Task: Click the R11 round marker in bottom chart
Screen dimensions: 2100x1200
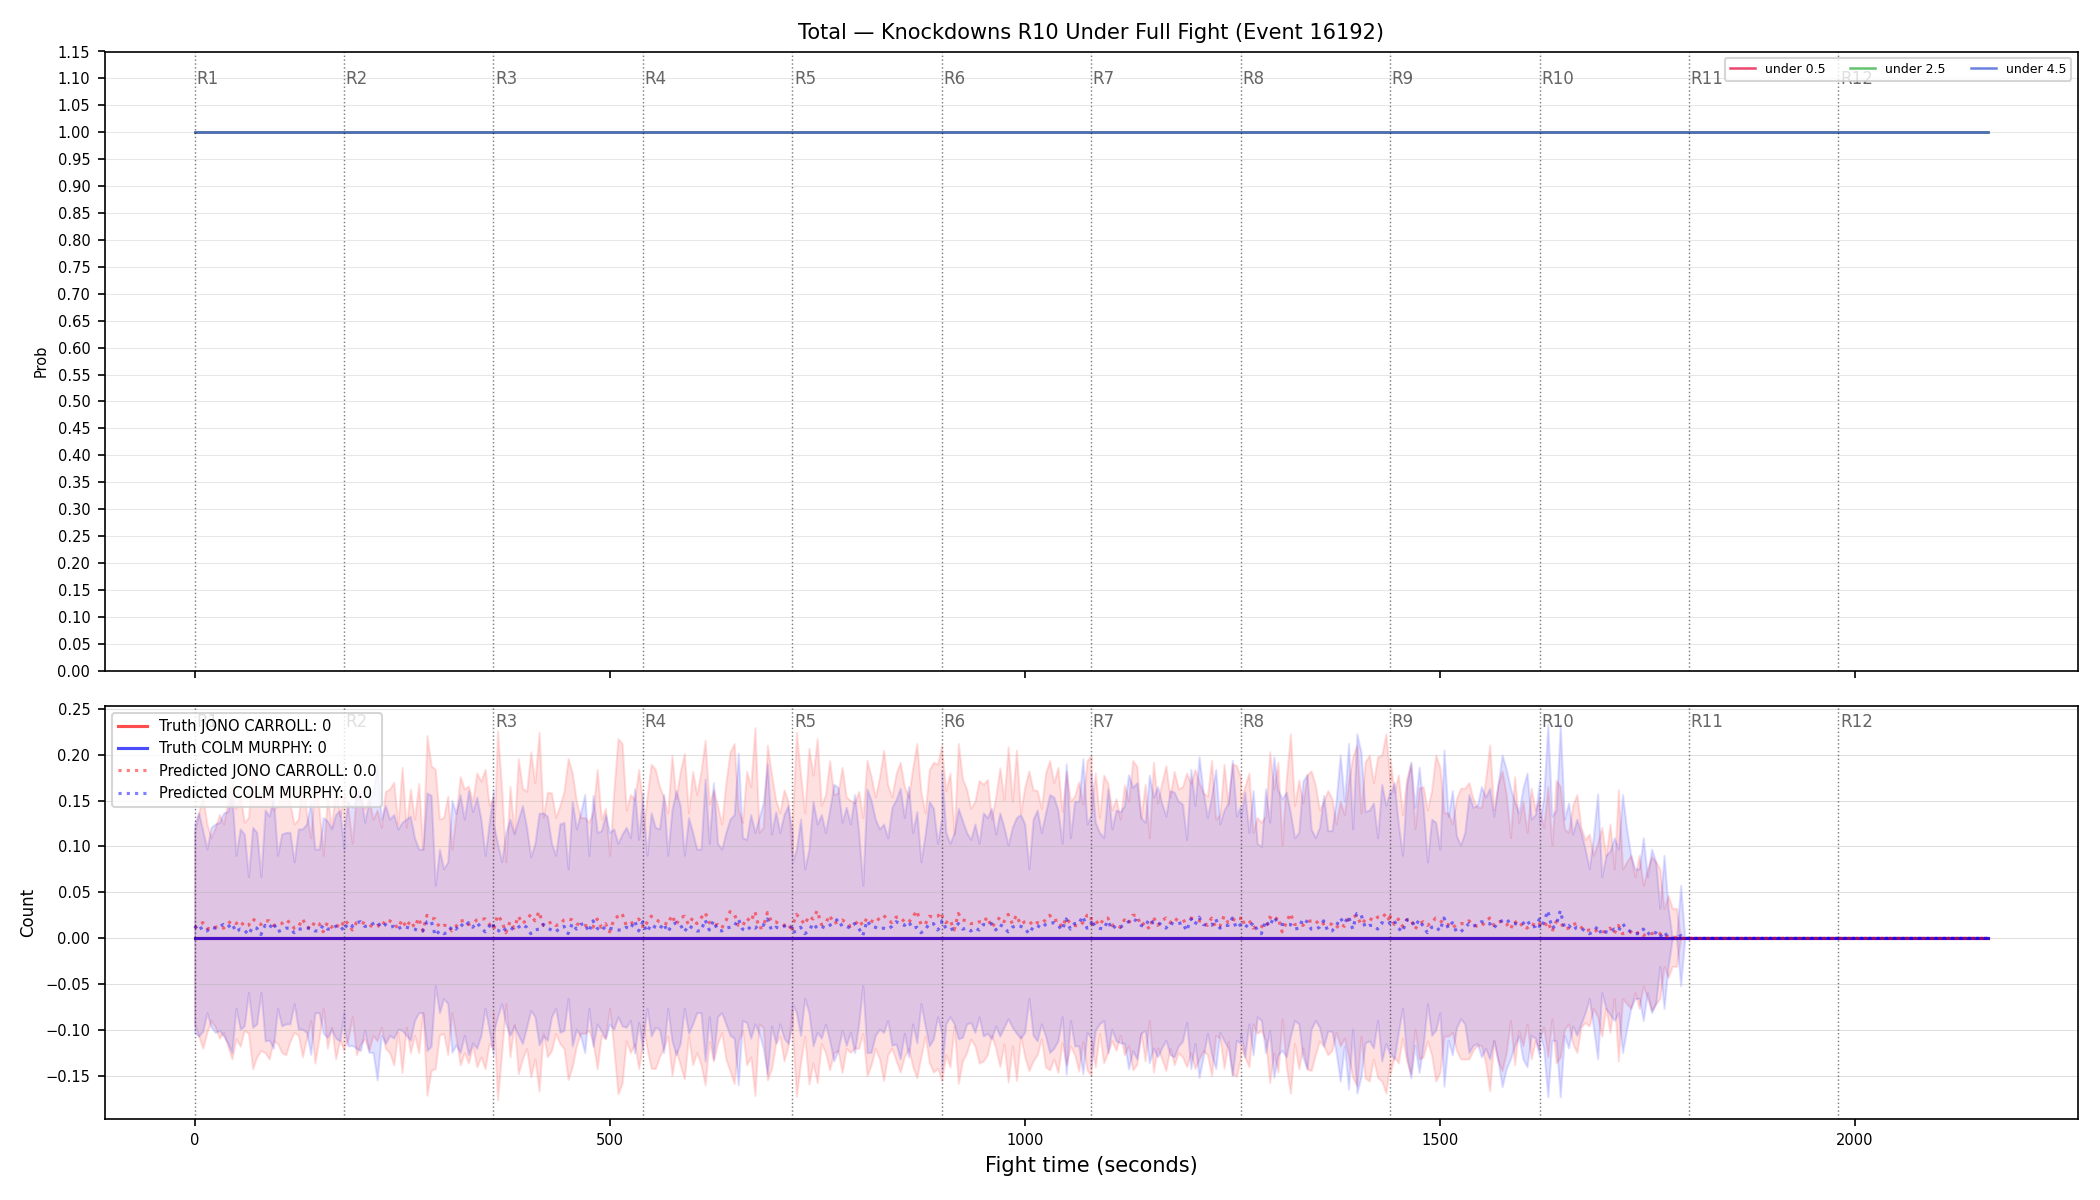Action: (x=1706, y=721)
